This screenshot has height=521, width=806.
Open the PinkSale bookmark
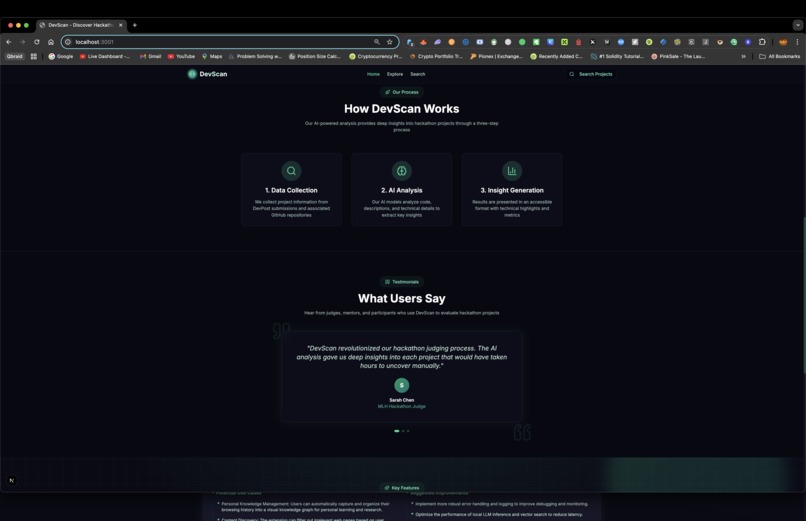pyautogui.click(x=678, y=57)
